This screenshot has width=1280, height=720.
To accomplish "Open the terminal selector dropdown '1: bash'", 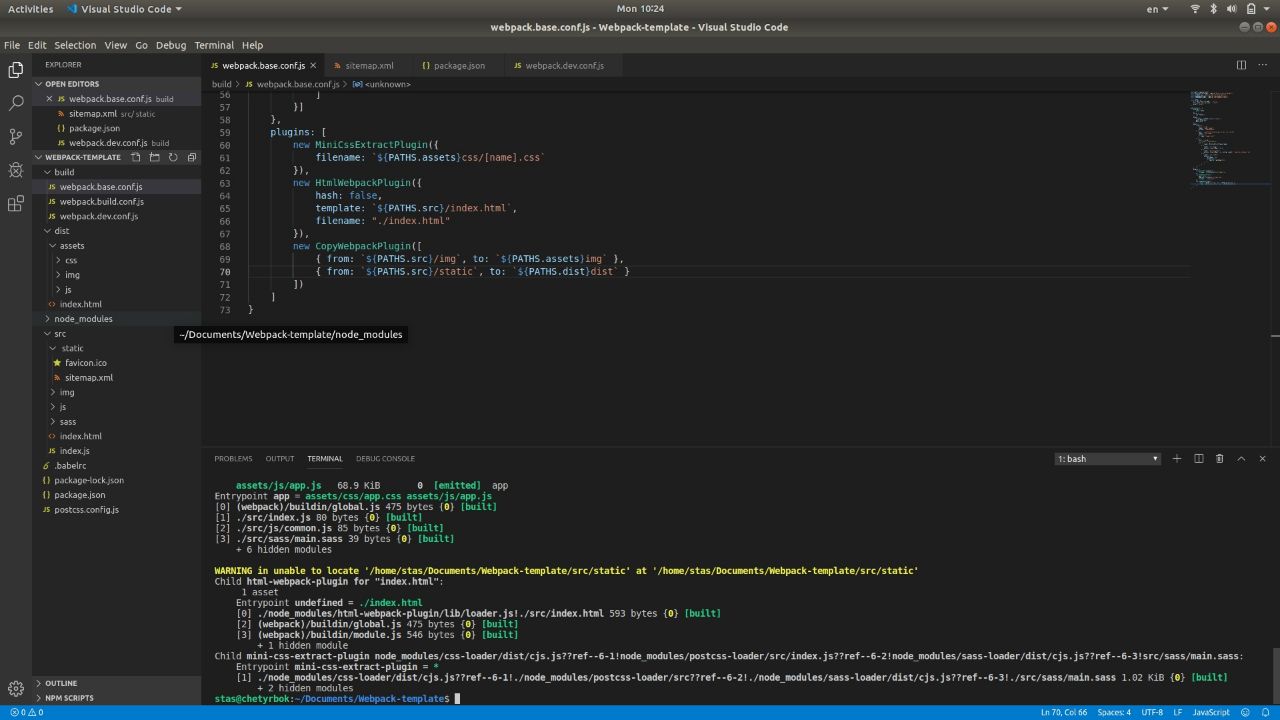I will (1108, 459).
